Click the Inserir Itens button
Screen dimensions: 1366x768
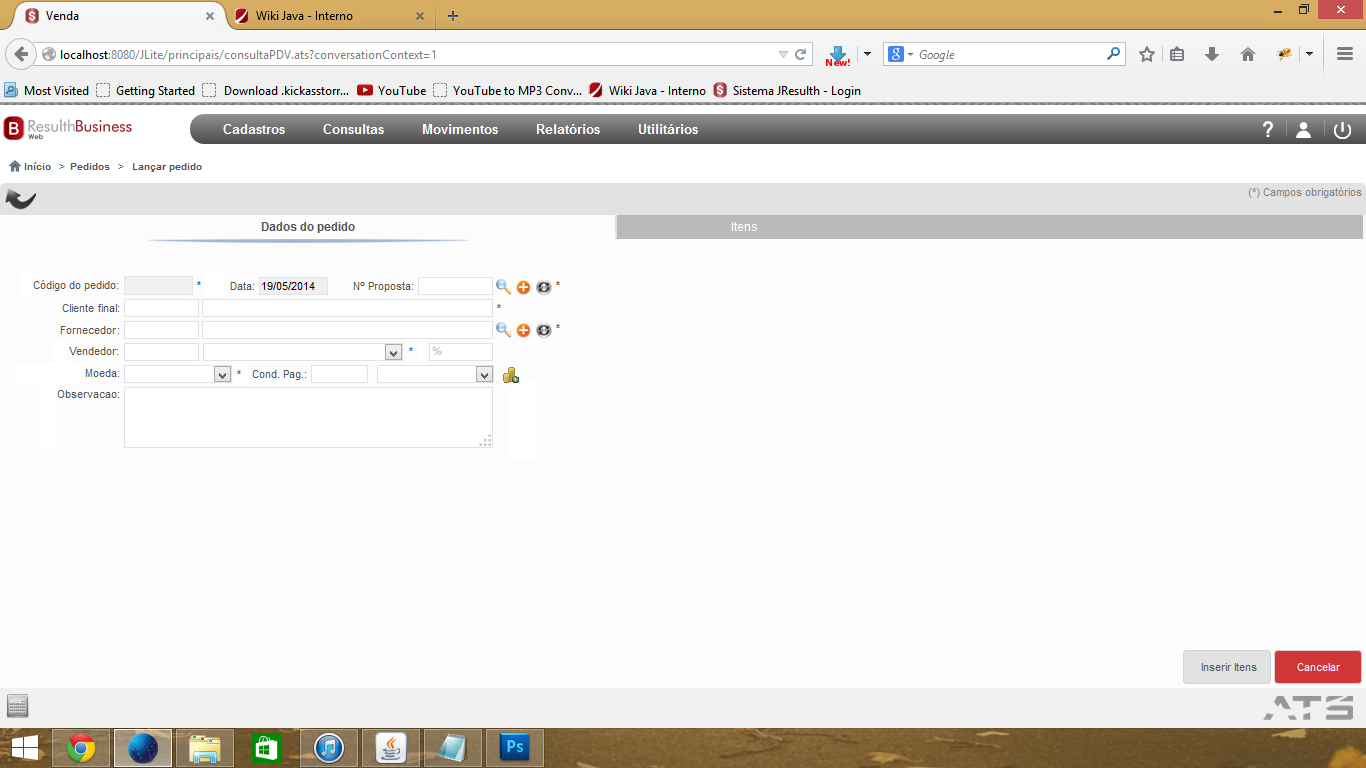1227,667
